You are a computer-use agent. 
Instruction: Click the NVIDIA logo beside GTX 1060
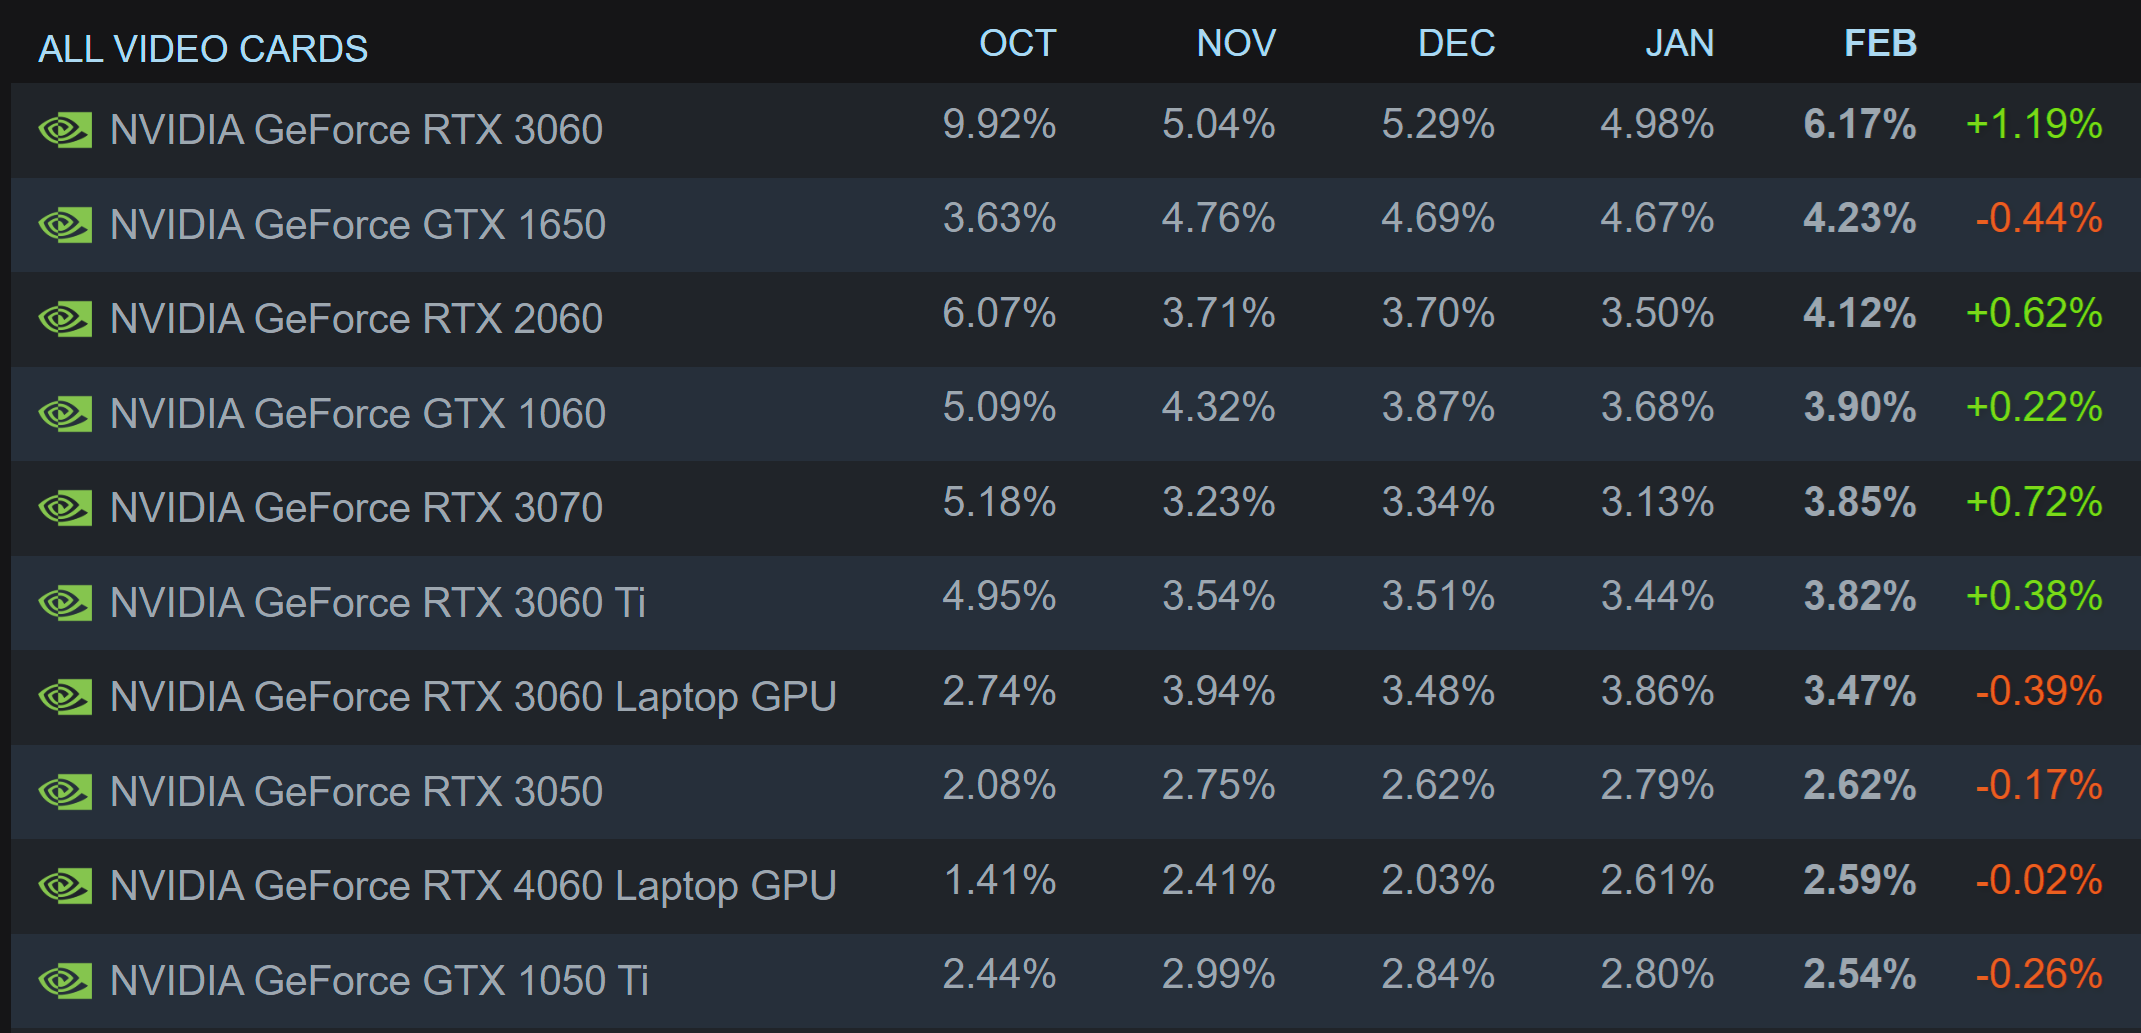[65, 414]
